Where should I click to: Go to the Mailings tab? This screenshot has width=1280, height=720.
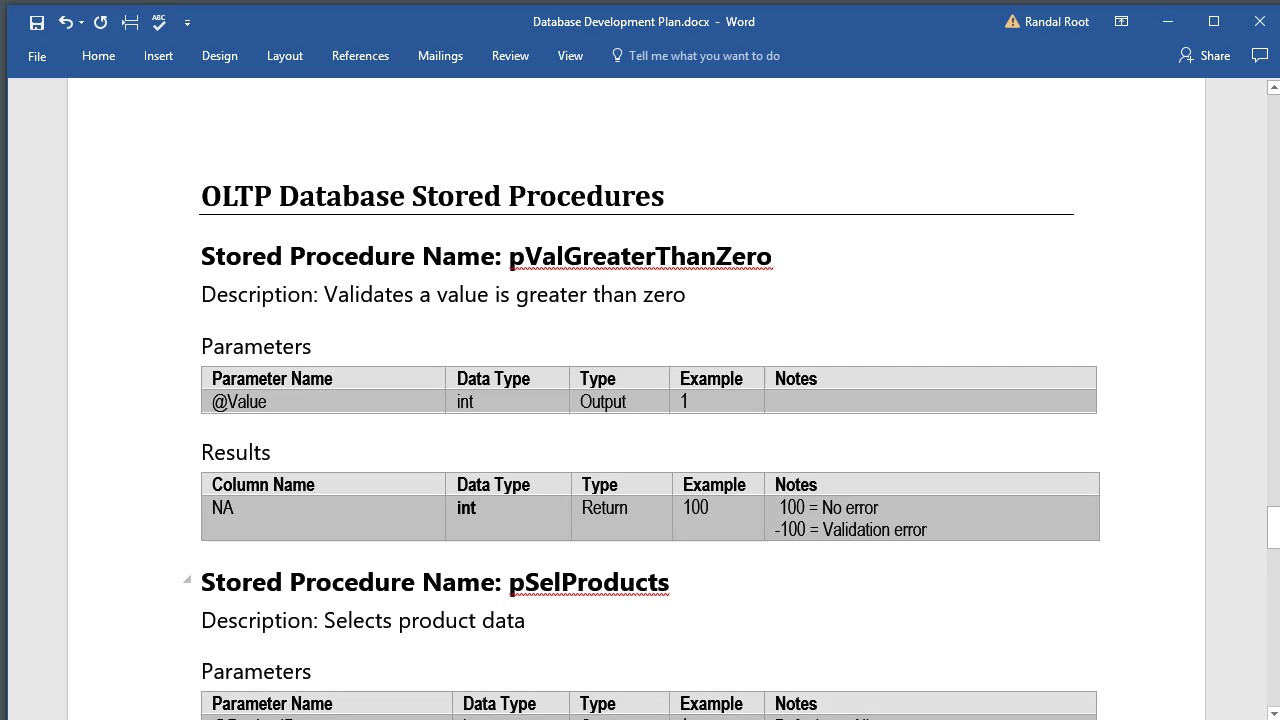click(x=440, y=56)
